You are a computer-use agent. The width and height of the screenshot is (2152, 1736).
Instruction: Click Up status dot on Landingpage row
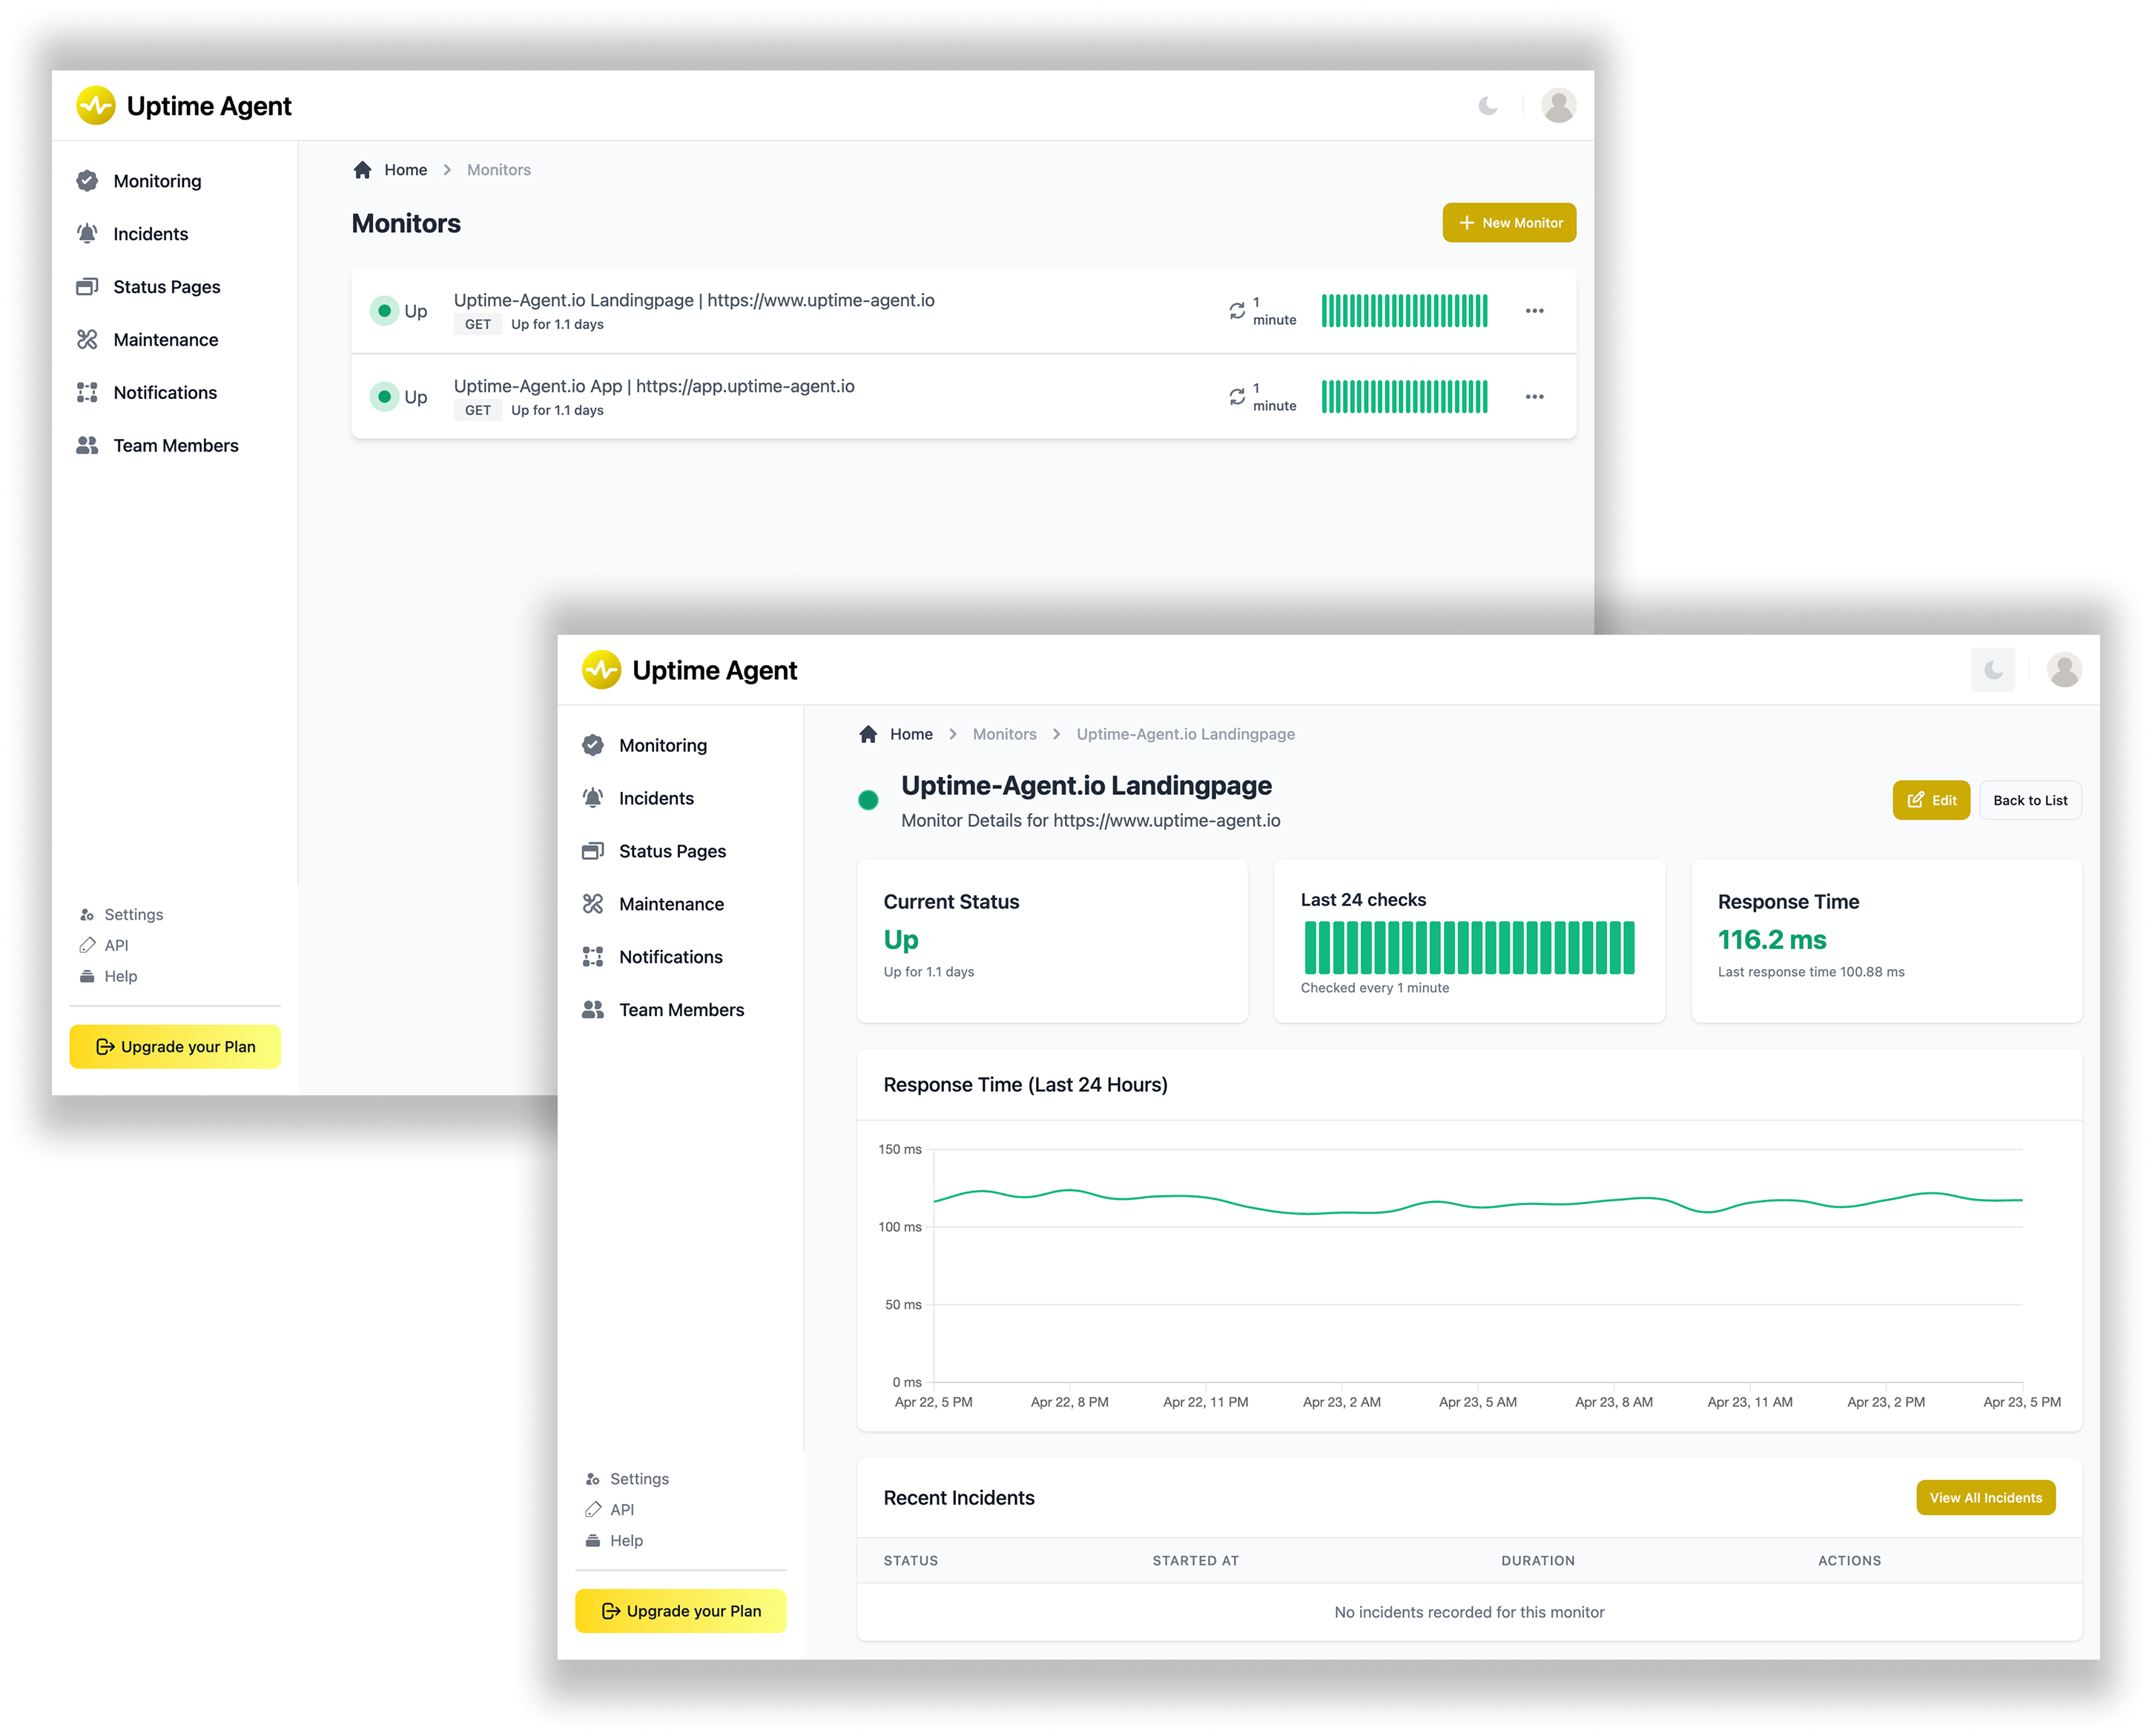pyautogui.click(x=384, y=311)
